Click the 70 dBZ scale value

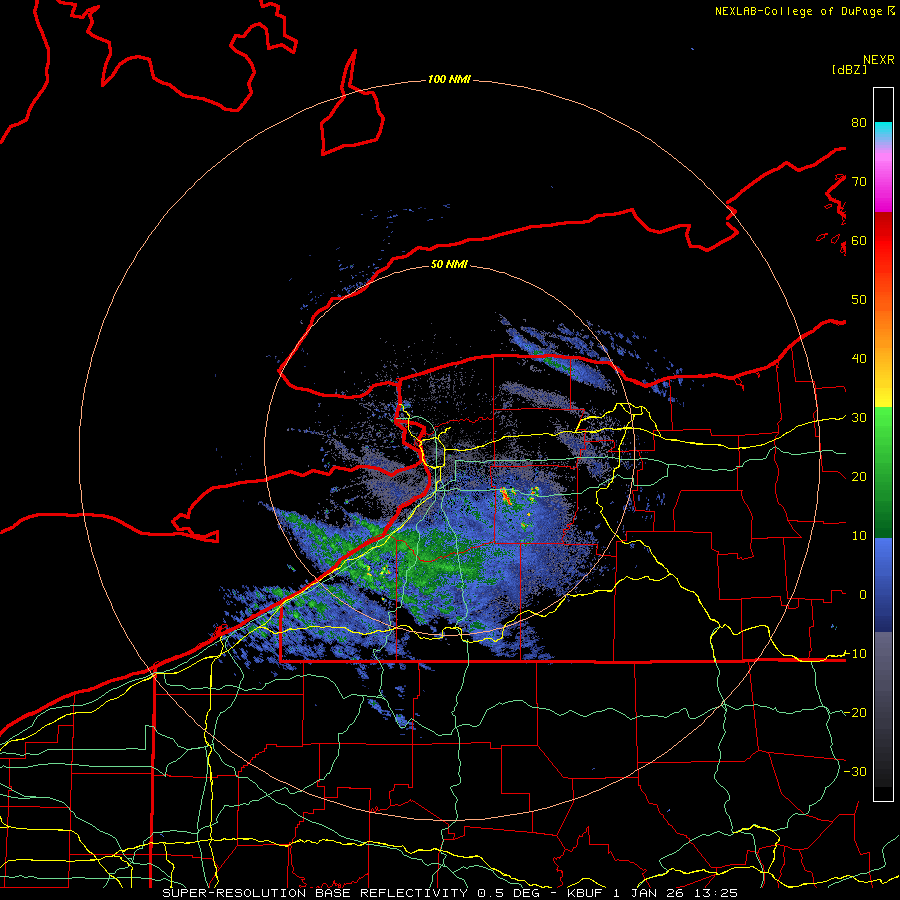tap(859, 181)
